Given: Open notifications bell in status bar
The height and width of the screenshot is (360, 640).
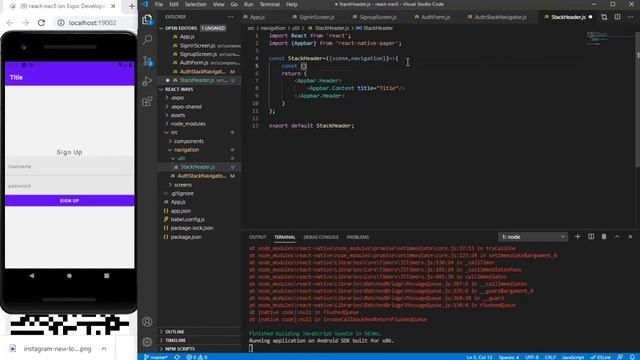Looking at the screenshot, I should (632, 357).
